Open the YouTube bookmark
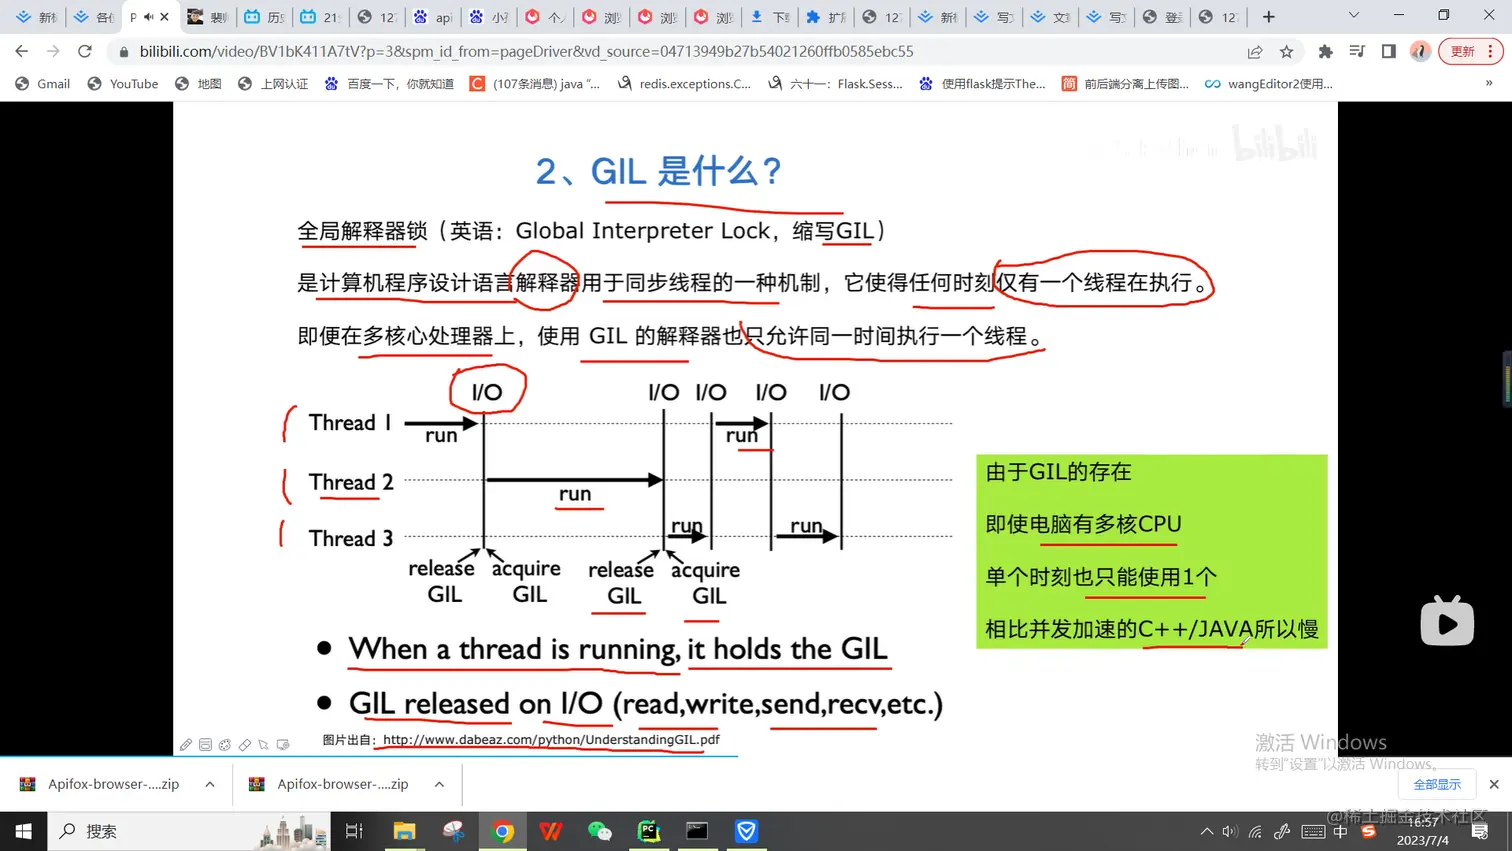 122,84
